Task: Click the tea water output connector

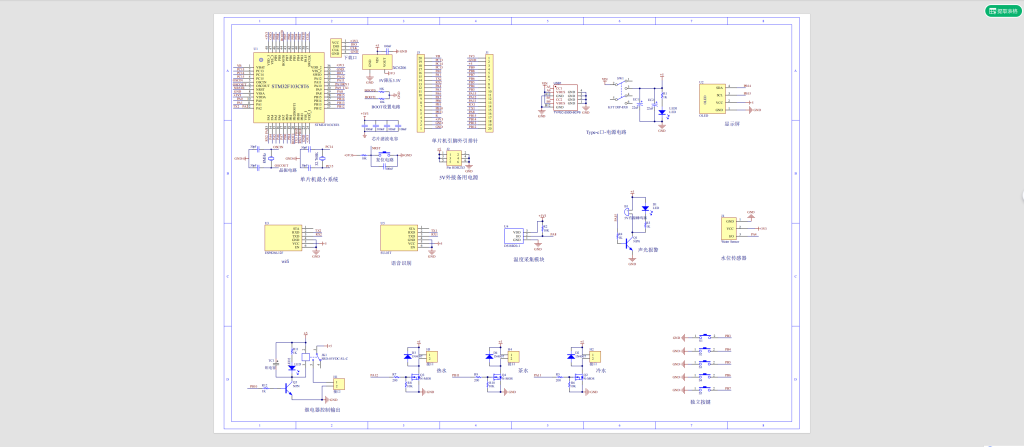Action: (514, 357)
